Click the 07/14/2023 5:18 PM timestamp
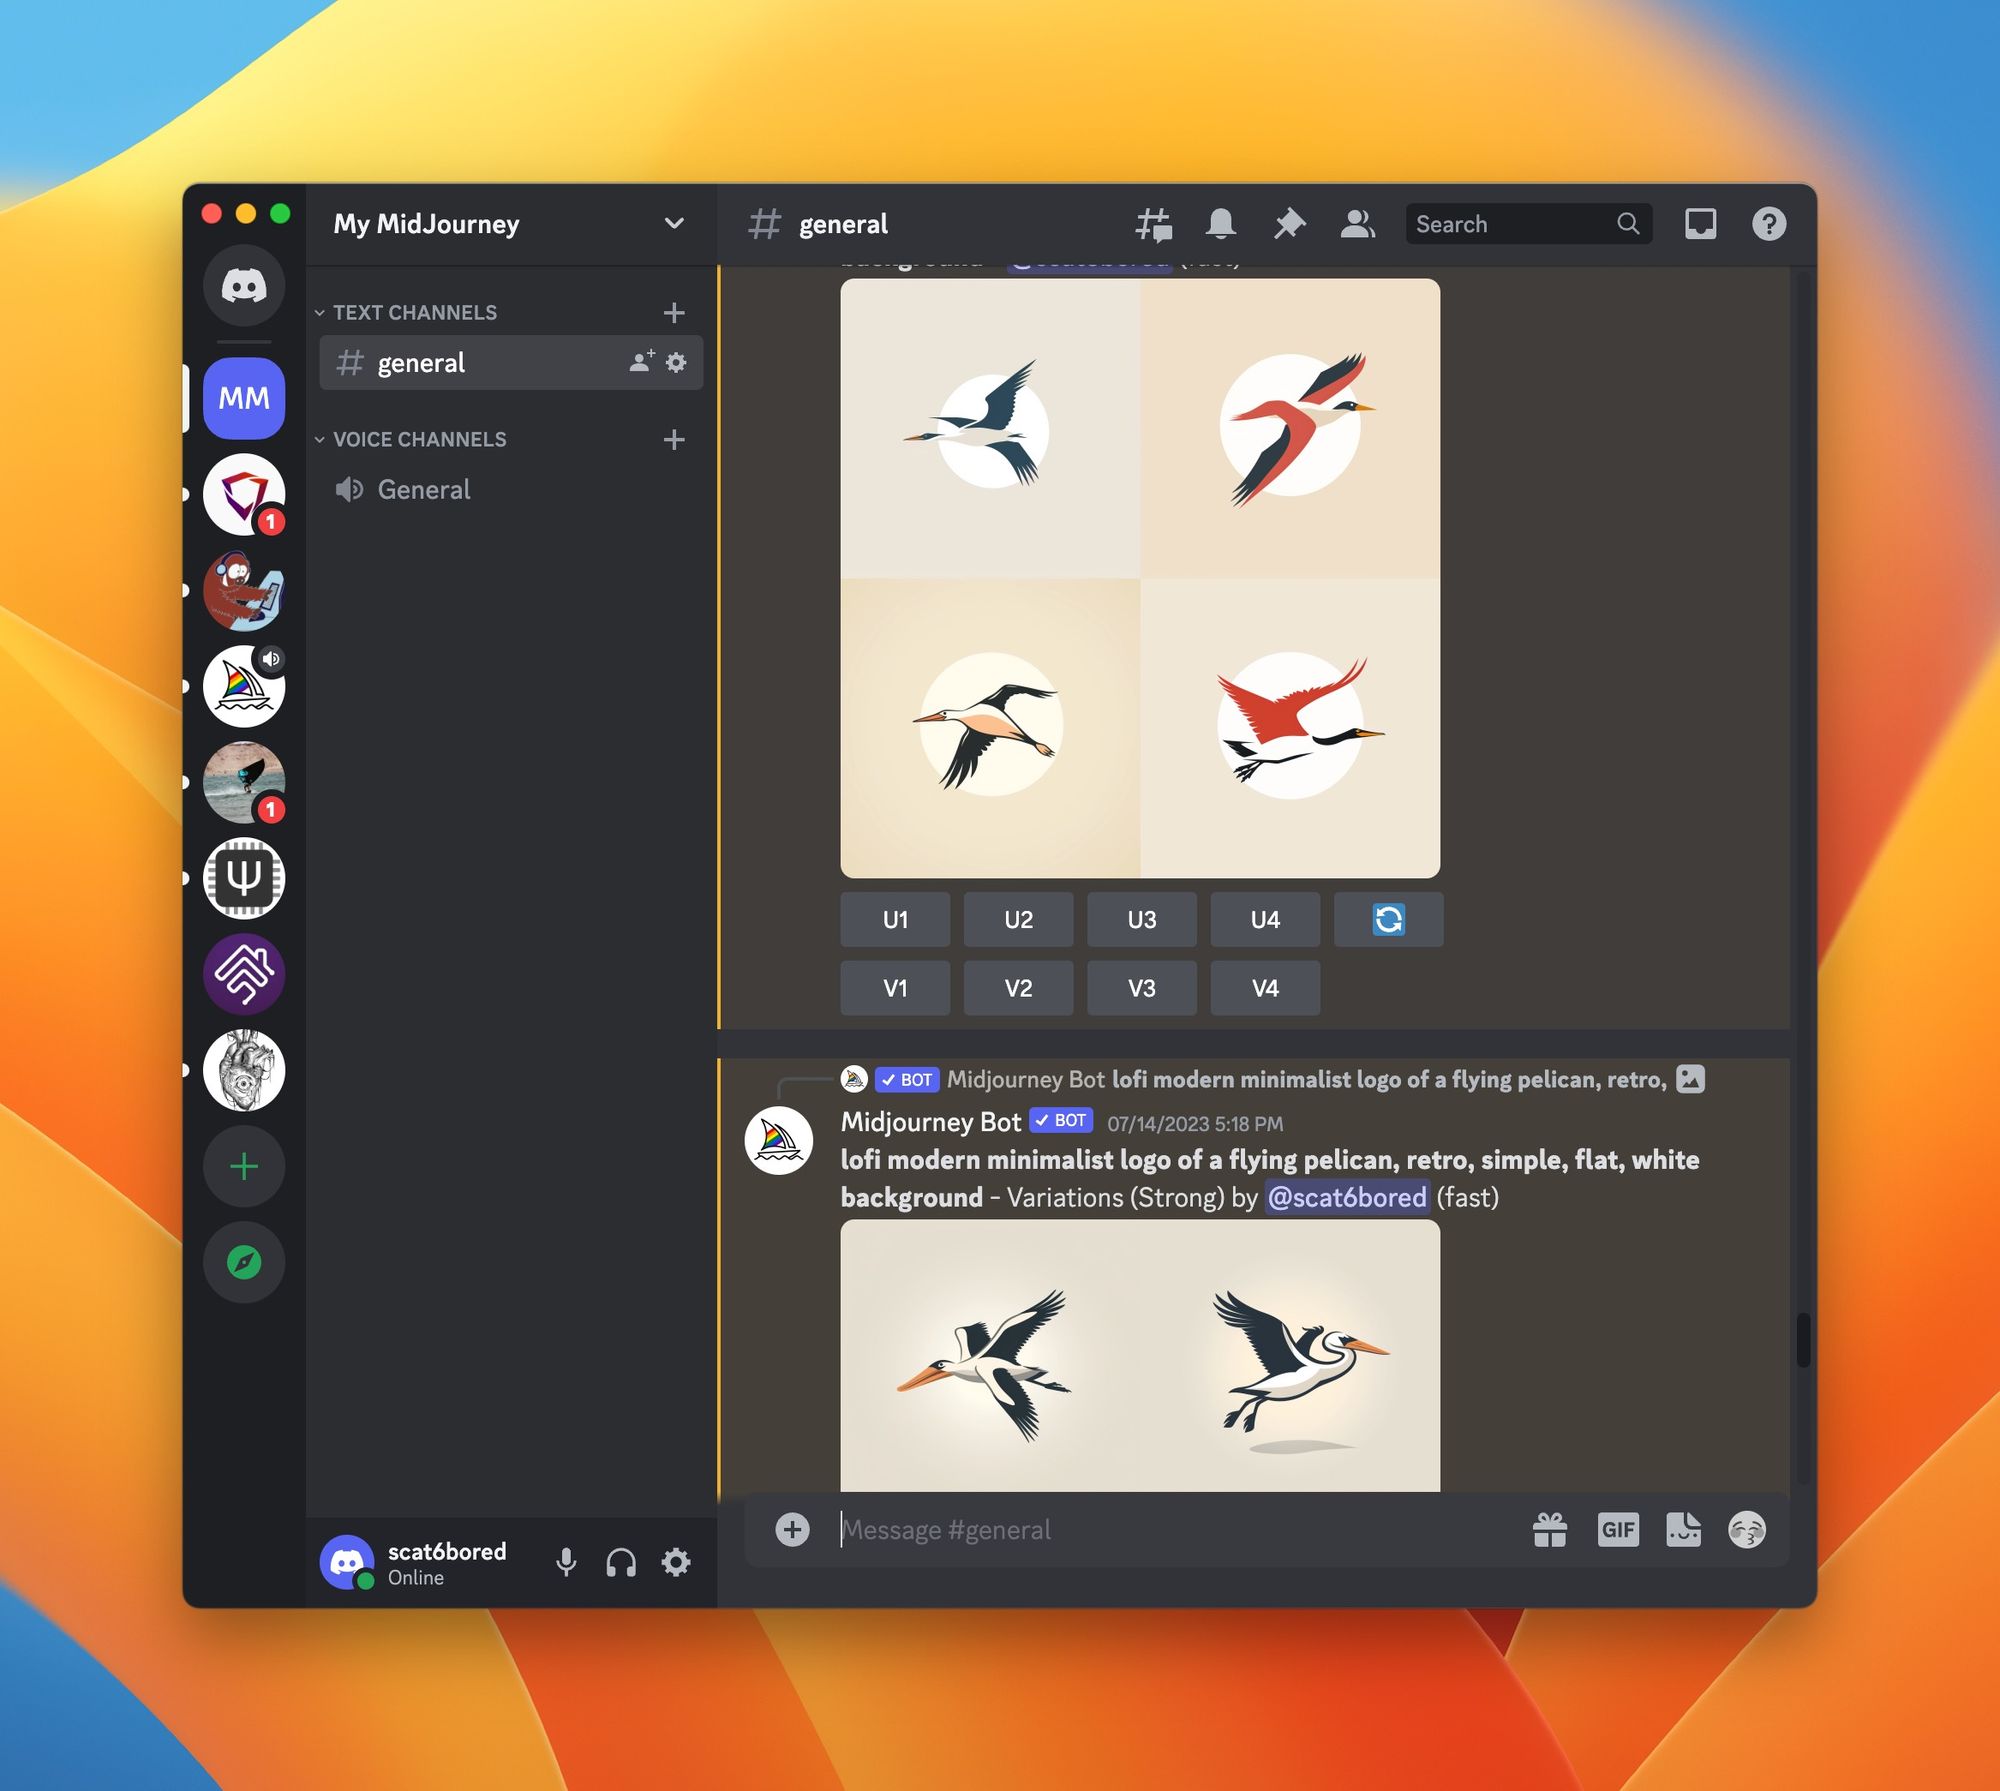 (1195, 1123)
